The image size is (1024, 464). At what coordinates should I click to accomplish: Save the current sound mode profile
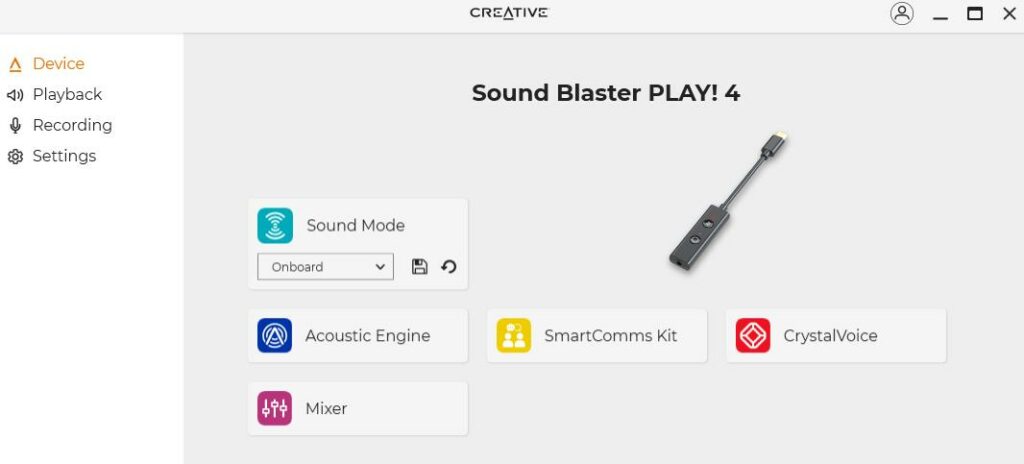coord(420,267)
